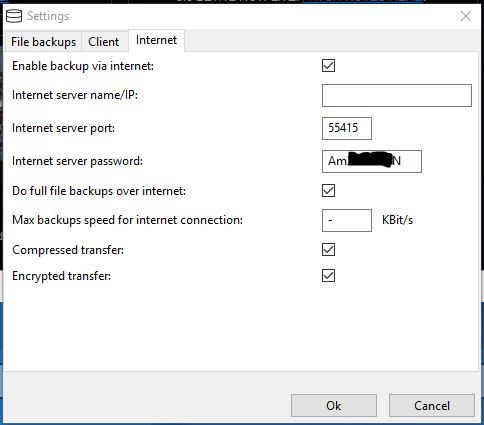Click the Cancel button

click(x=432, y=406)
